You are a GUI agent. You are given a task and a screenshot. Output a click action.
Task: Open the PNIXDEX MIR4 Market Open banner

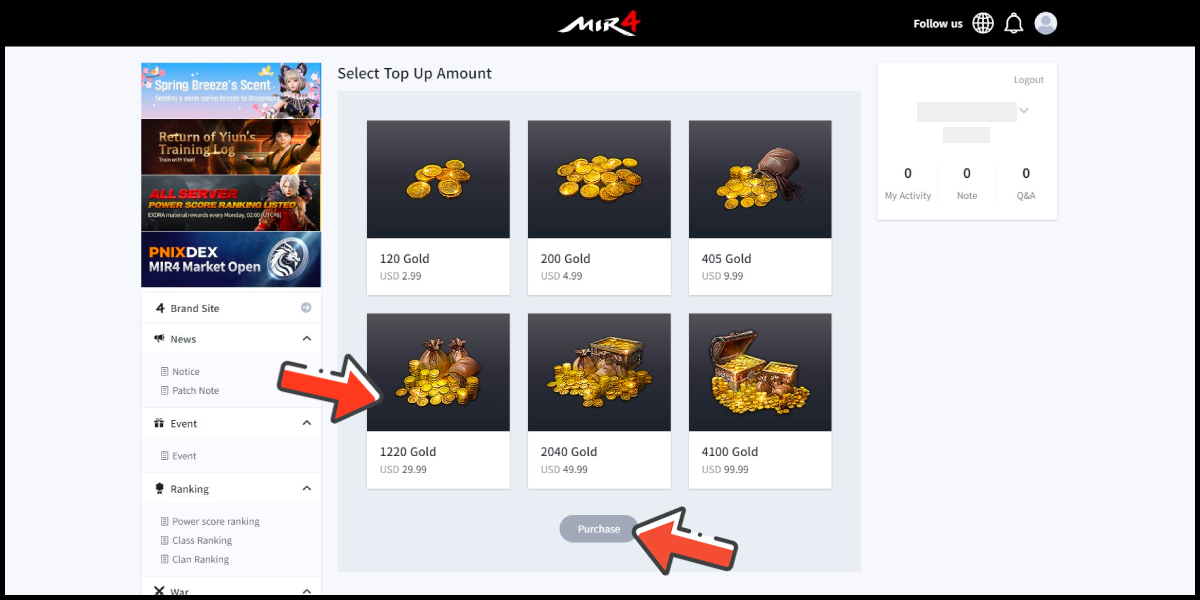click(x=231, y=260)
